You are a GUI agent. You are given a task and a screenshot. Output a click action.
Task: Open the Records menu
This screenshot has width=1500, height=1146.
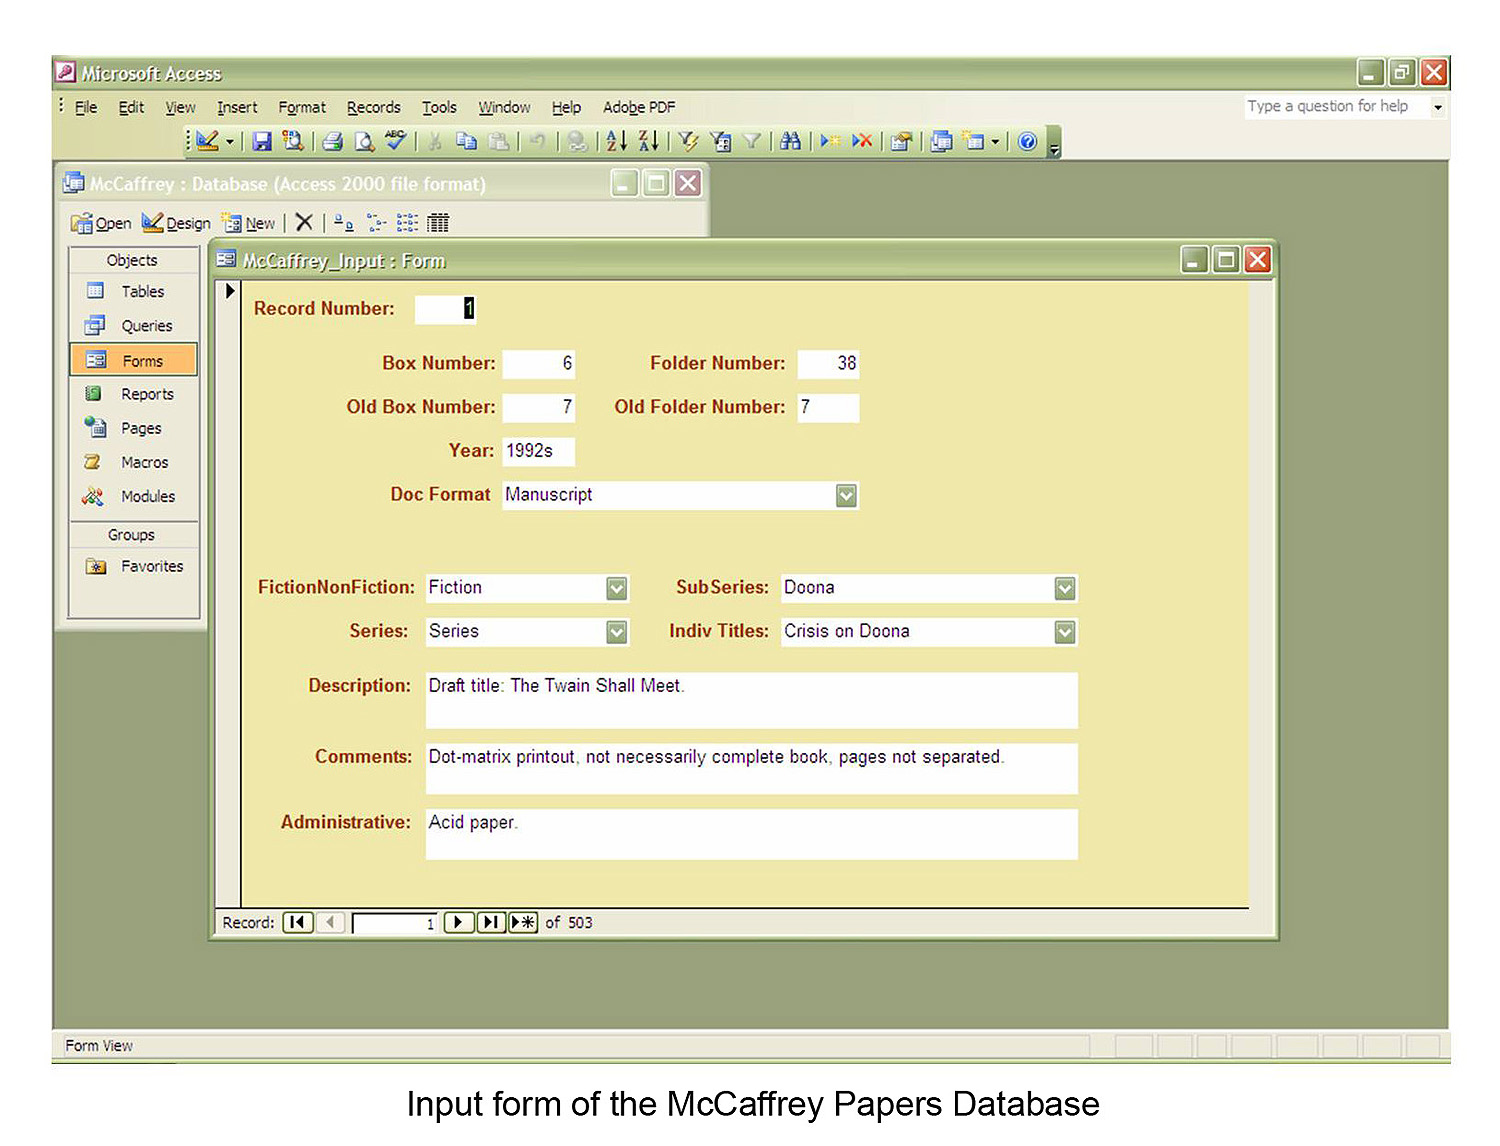coord(374,107)
